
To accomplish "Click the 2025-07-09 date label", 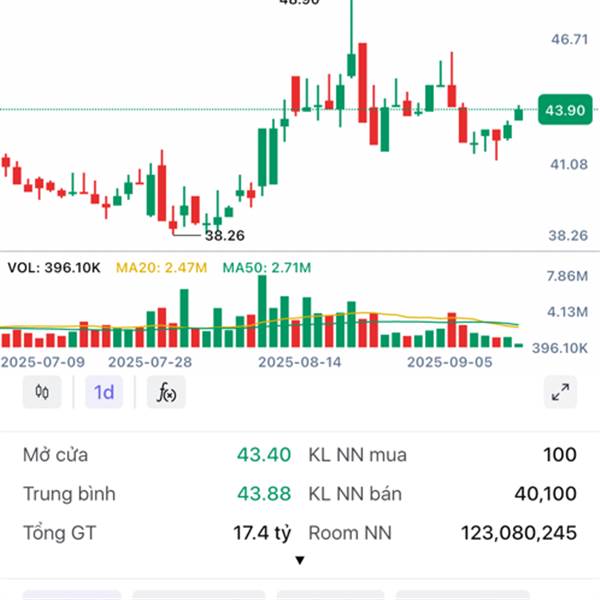I will 43,362.
